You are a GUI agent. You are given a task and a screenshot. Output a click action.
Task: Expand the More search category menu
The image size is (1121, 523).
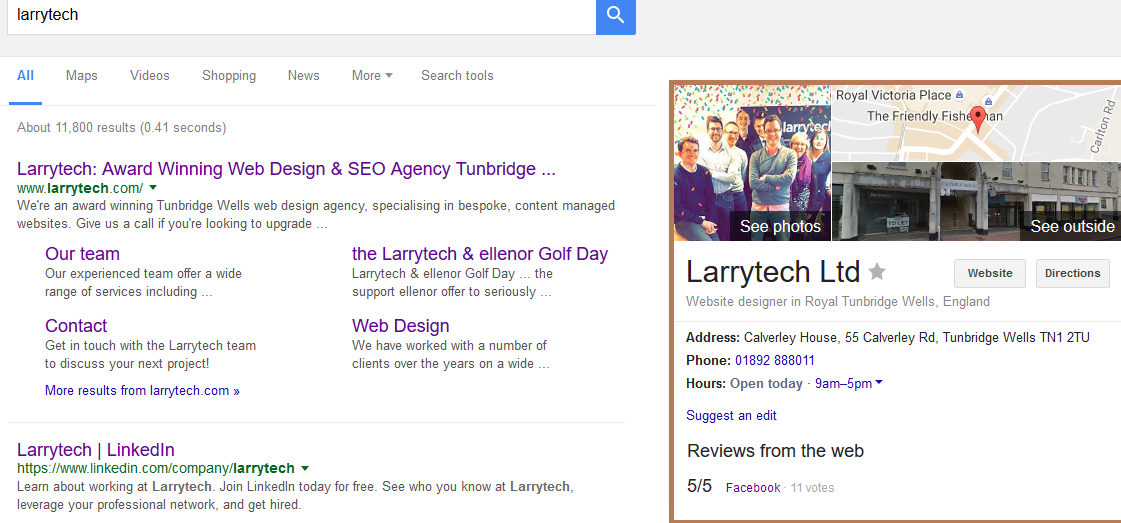(372, 75)
